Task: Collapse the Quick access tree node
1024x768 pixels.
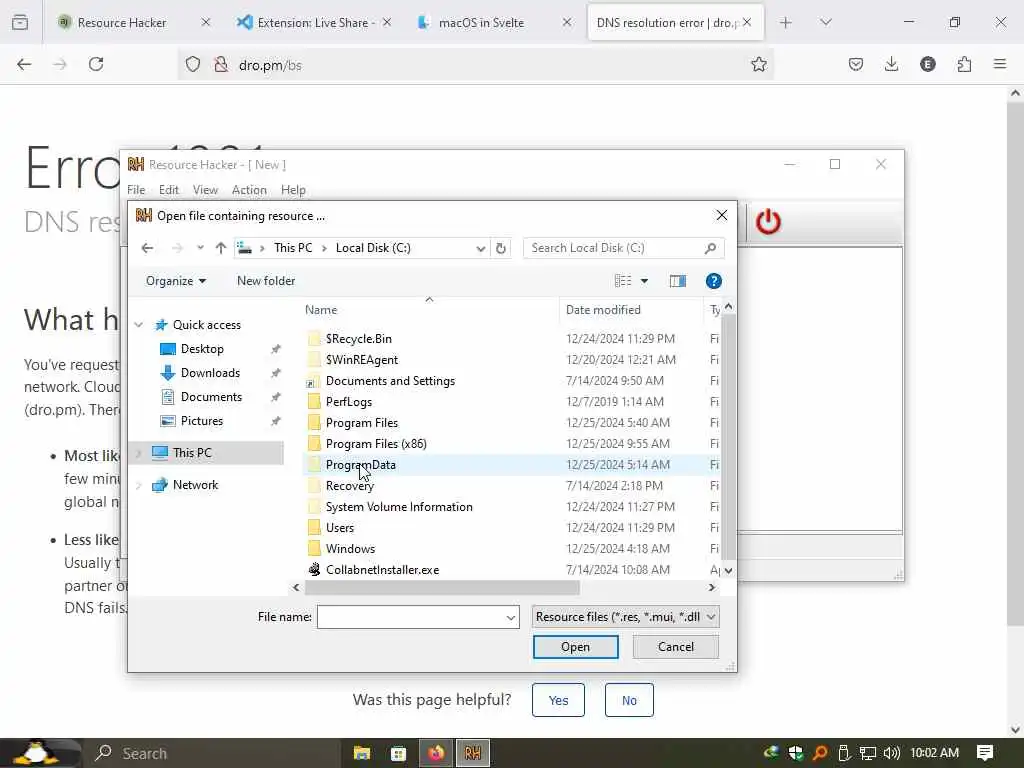Action: click(138, 325)
